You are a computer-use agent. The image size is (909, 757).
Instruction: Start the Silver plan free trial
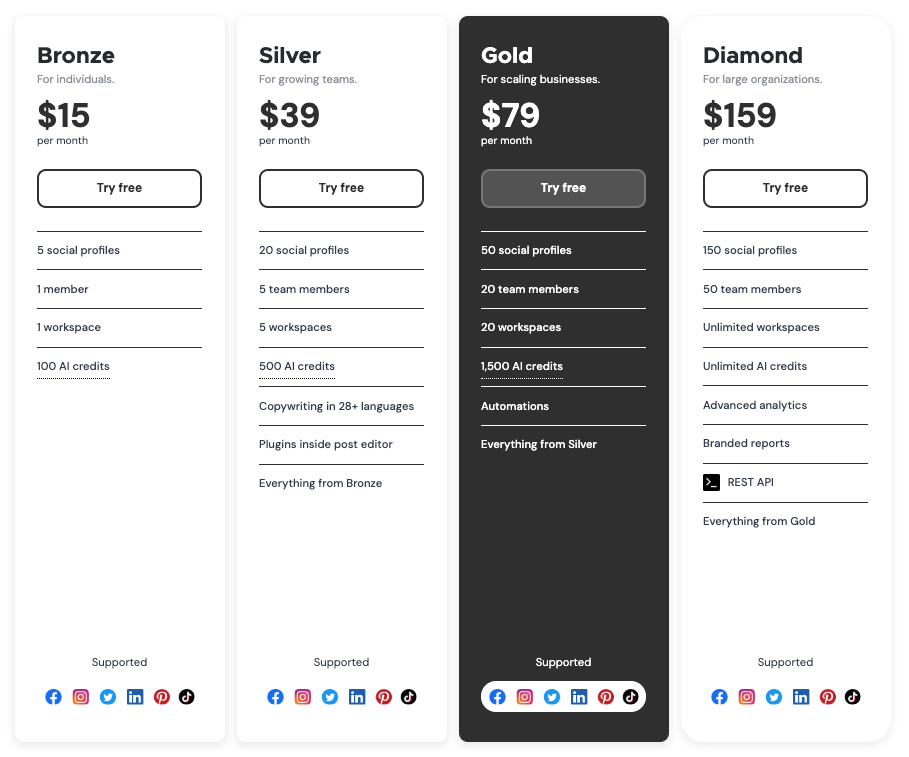pyautogui.click(x=341, y=188)
